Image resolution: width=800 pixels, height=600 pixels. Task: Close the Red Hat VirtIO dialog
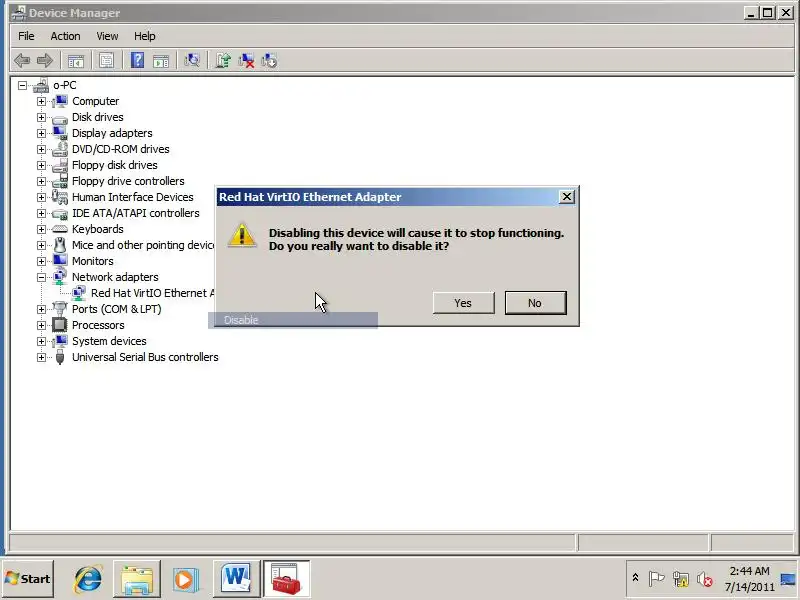(x=566, y=197)
